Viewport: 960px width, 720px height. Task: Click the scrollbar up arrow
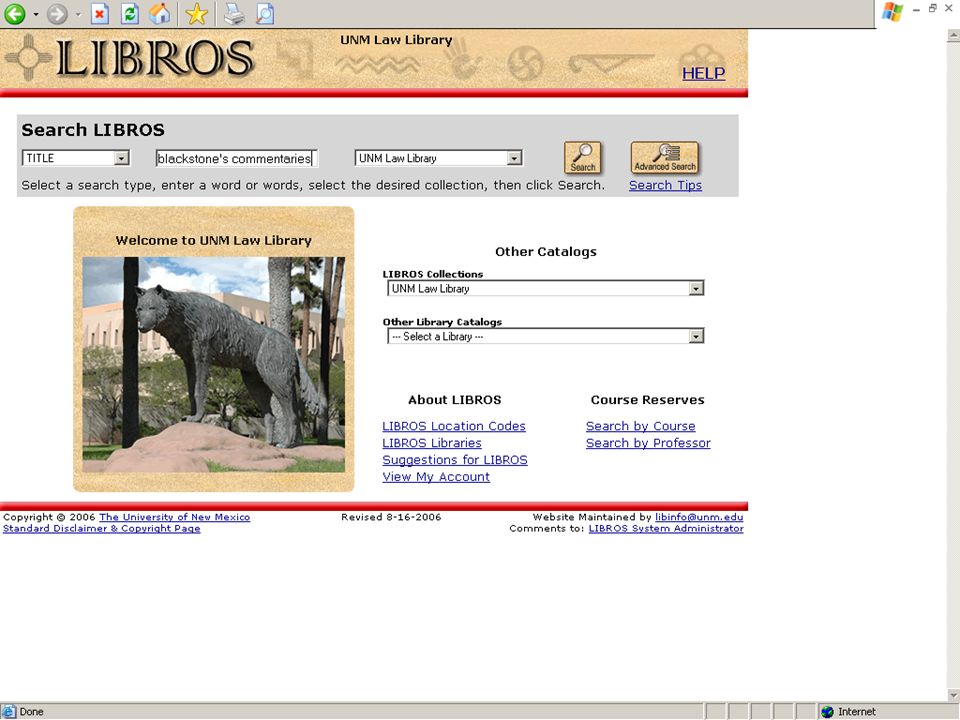click(953, 36)
